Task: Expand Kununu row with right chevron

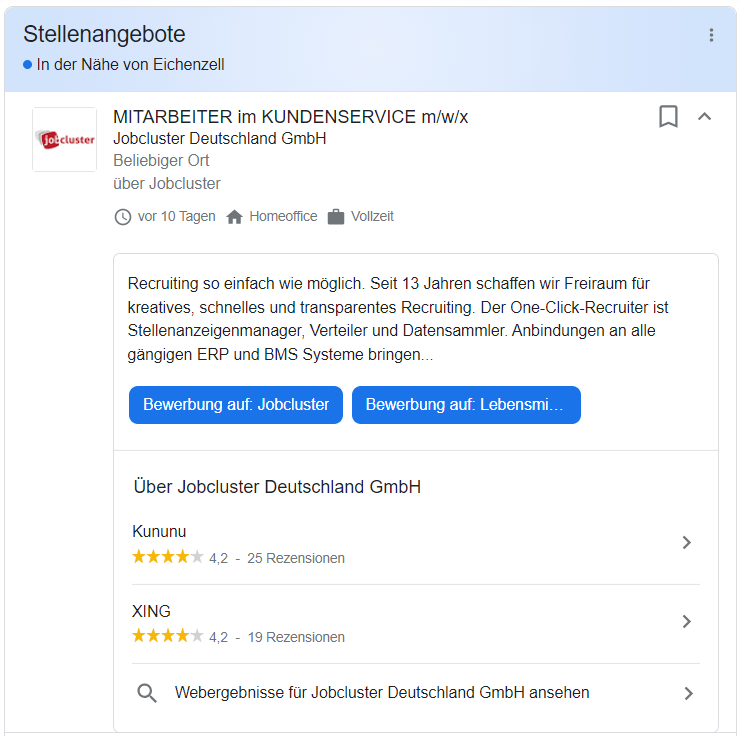Action: click(x=686, y=543)
